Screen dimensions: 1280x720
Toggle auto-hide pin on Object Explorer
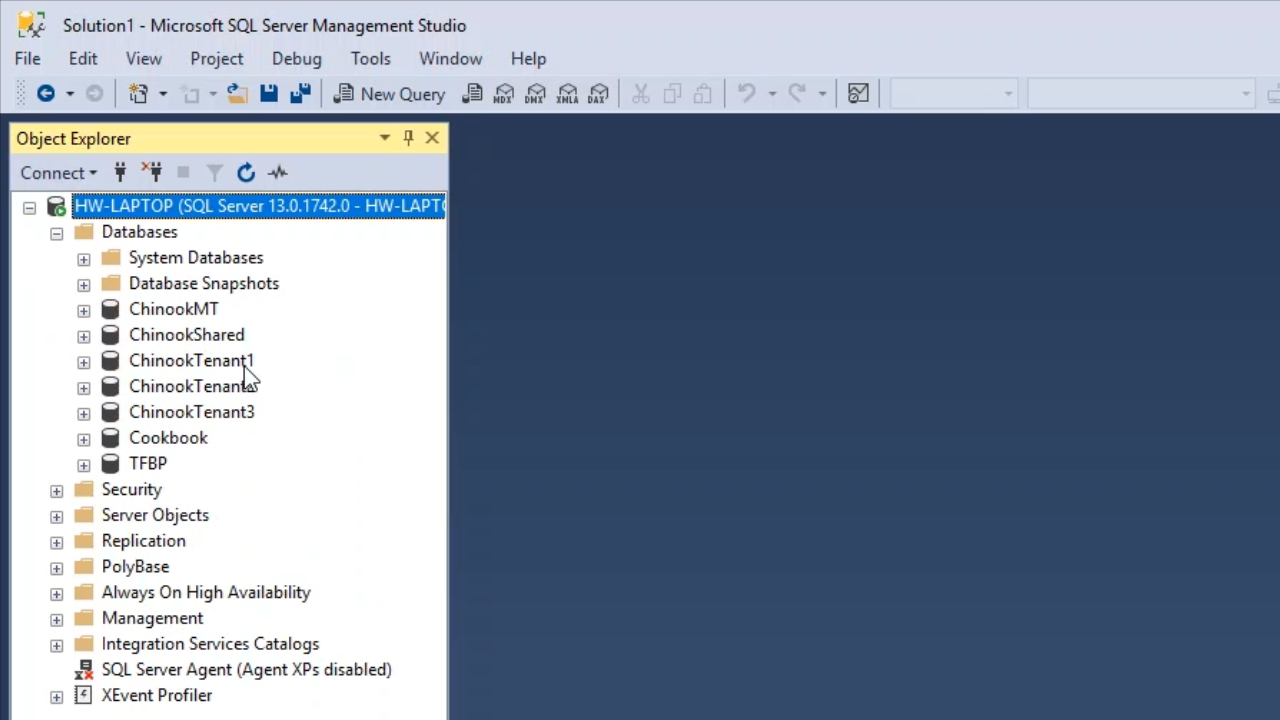click(408, 138)
